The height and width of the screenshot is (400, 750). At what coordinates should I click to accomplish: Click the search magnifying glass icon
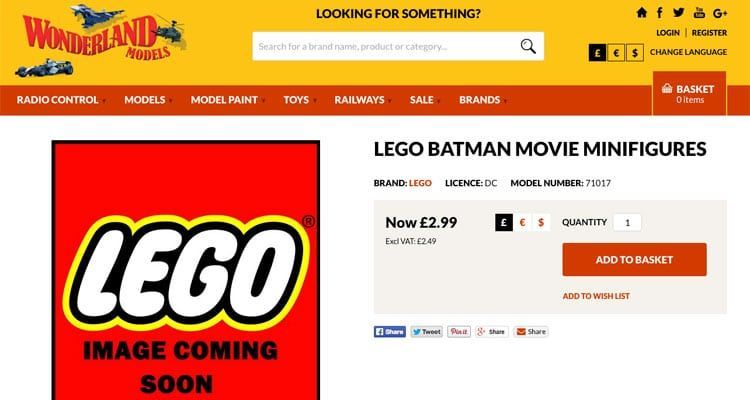click(x=528, y=46)
